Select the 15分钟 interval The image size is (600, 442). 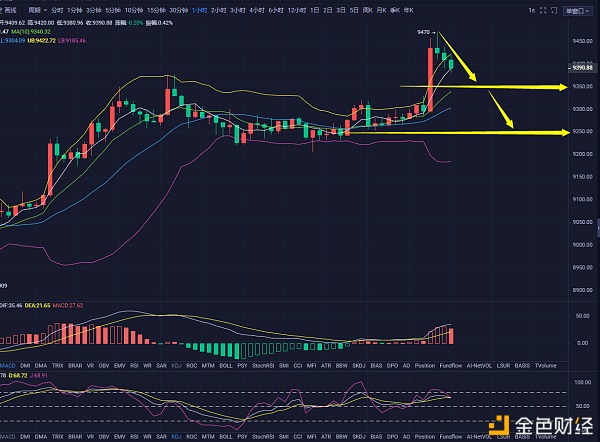[156, 10]
